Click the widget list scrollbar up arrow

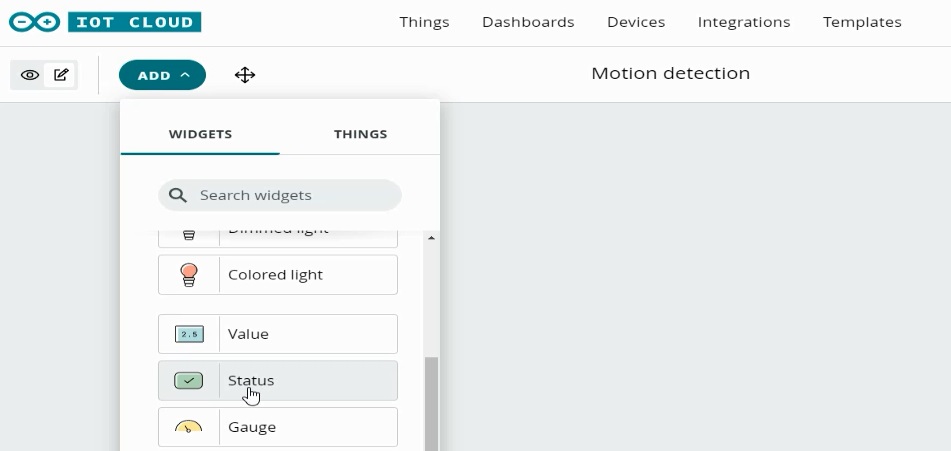(x=431, y=238)
